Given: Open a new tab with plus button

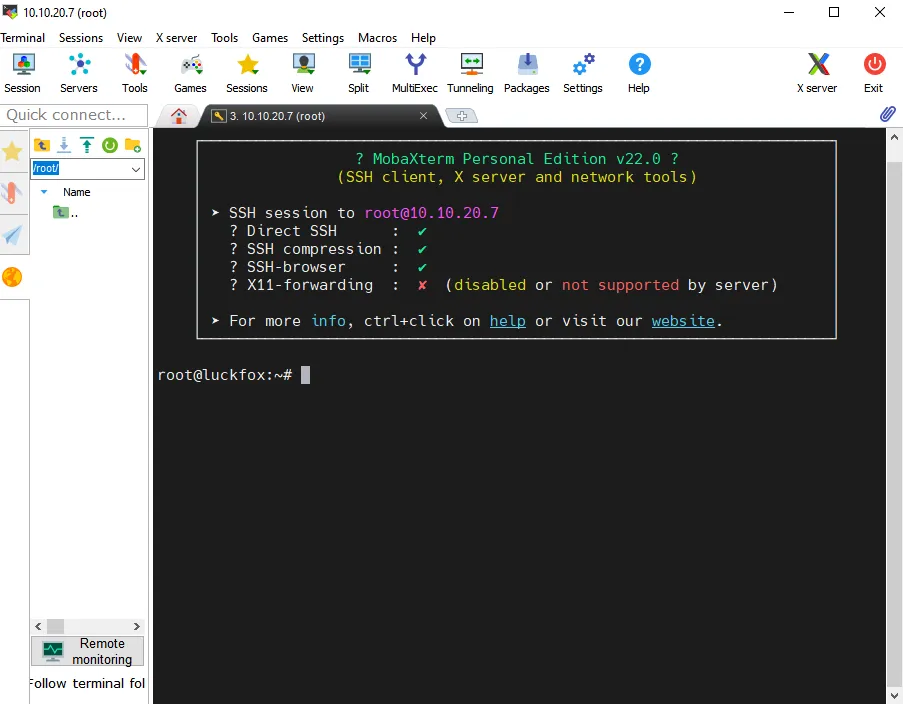Looking at the screenshot, I should (x=462, y=116).
